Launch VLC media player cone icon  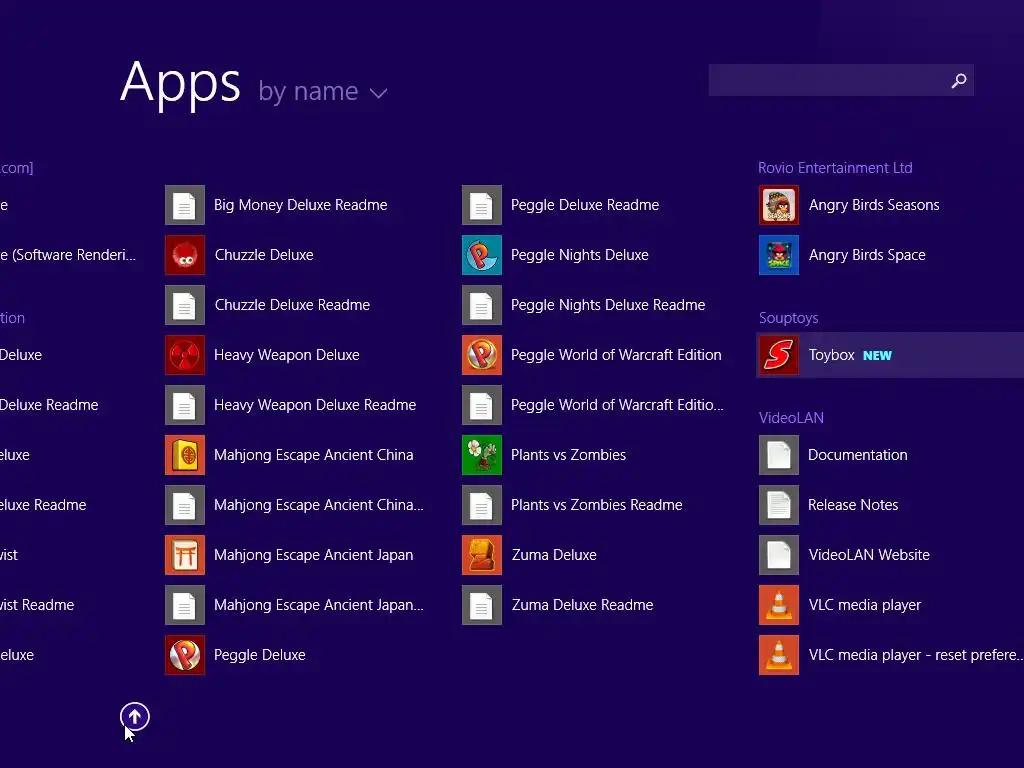[x=779, y=605]
